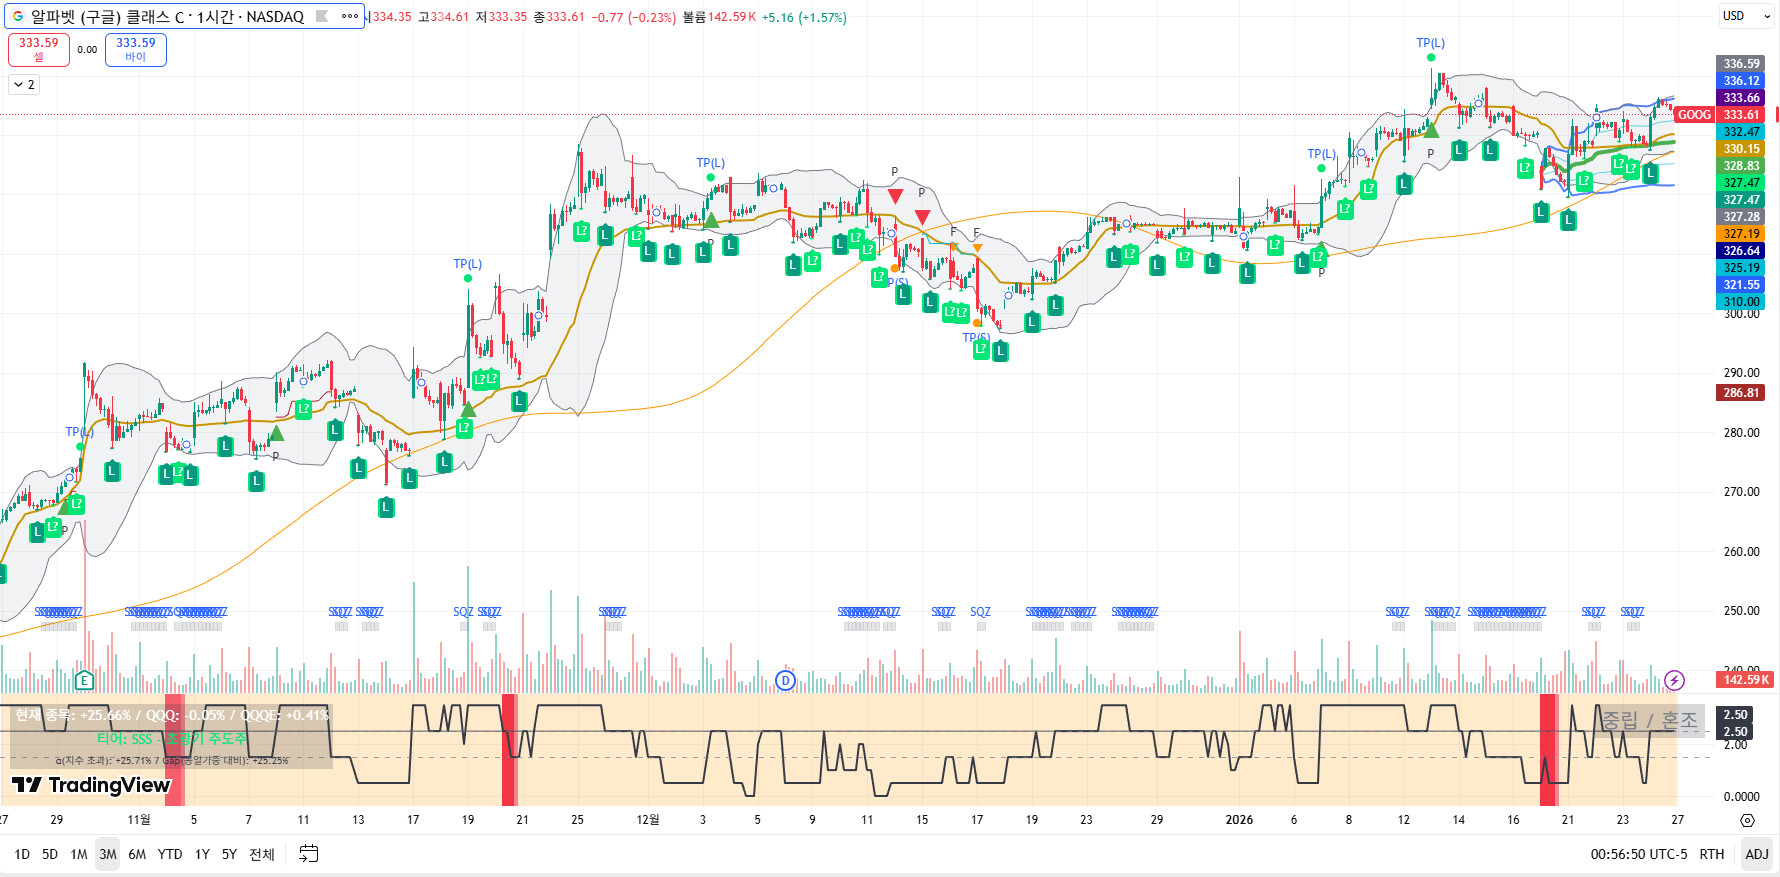The image size is (1780, 877).
Task: Click the dark red 286.81 price label
Action: tap(1741, 393)
